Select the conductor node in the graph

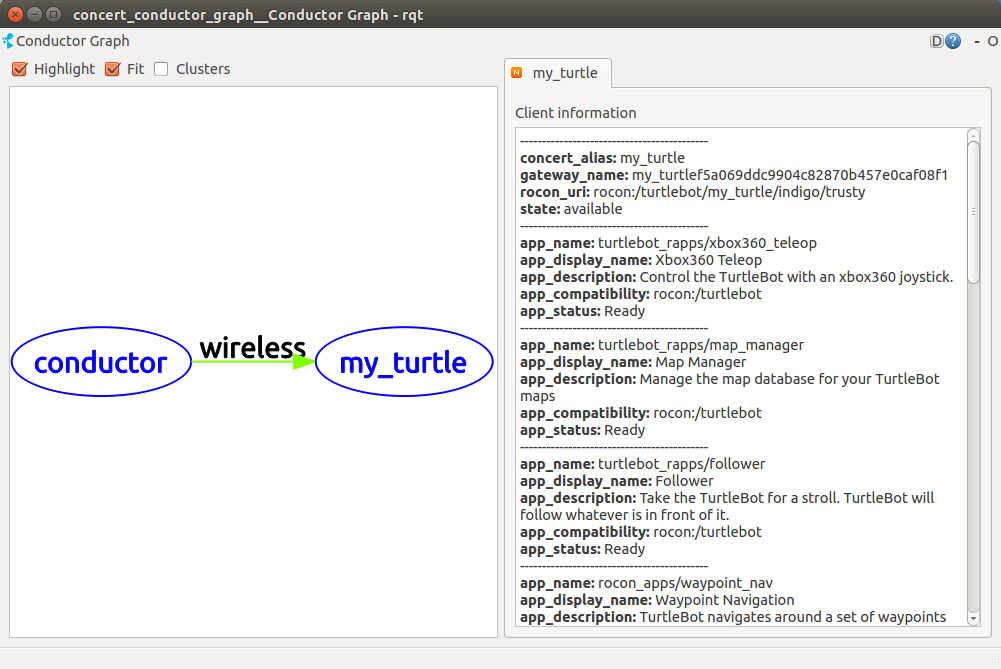point(101,362)
